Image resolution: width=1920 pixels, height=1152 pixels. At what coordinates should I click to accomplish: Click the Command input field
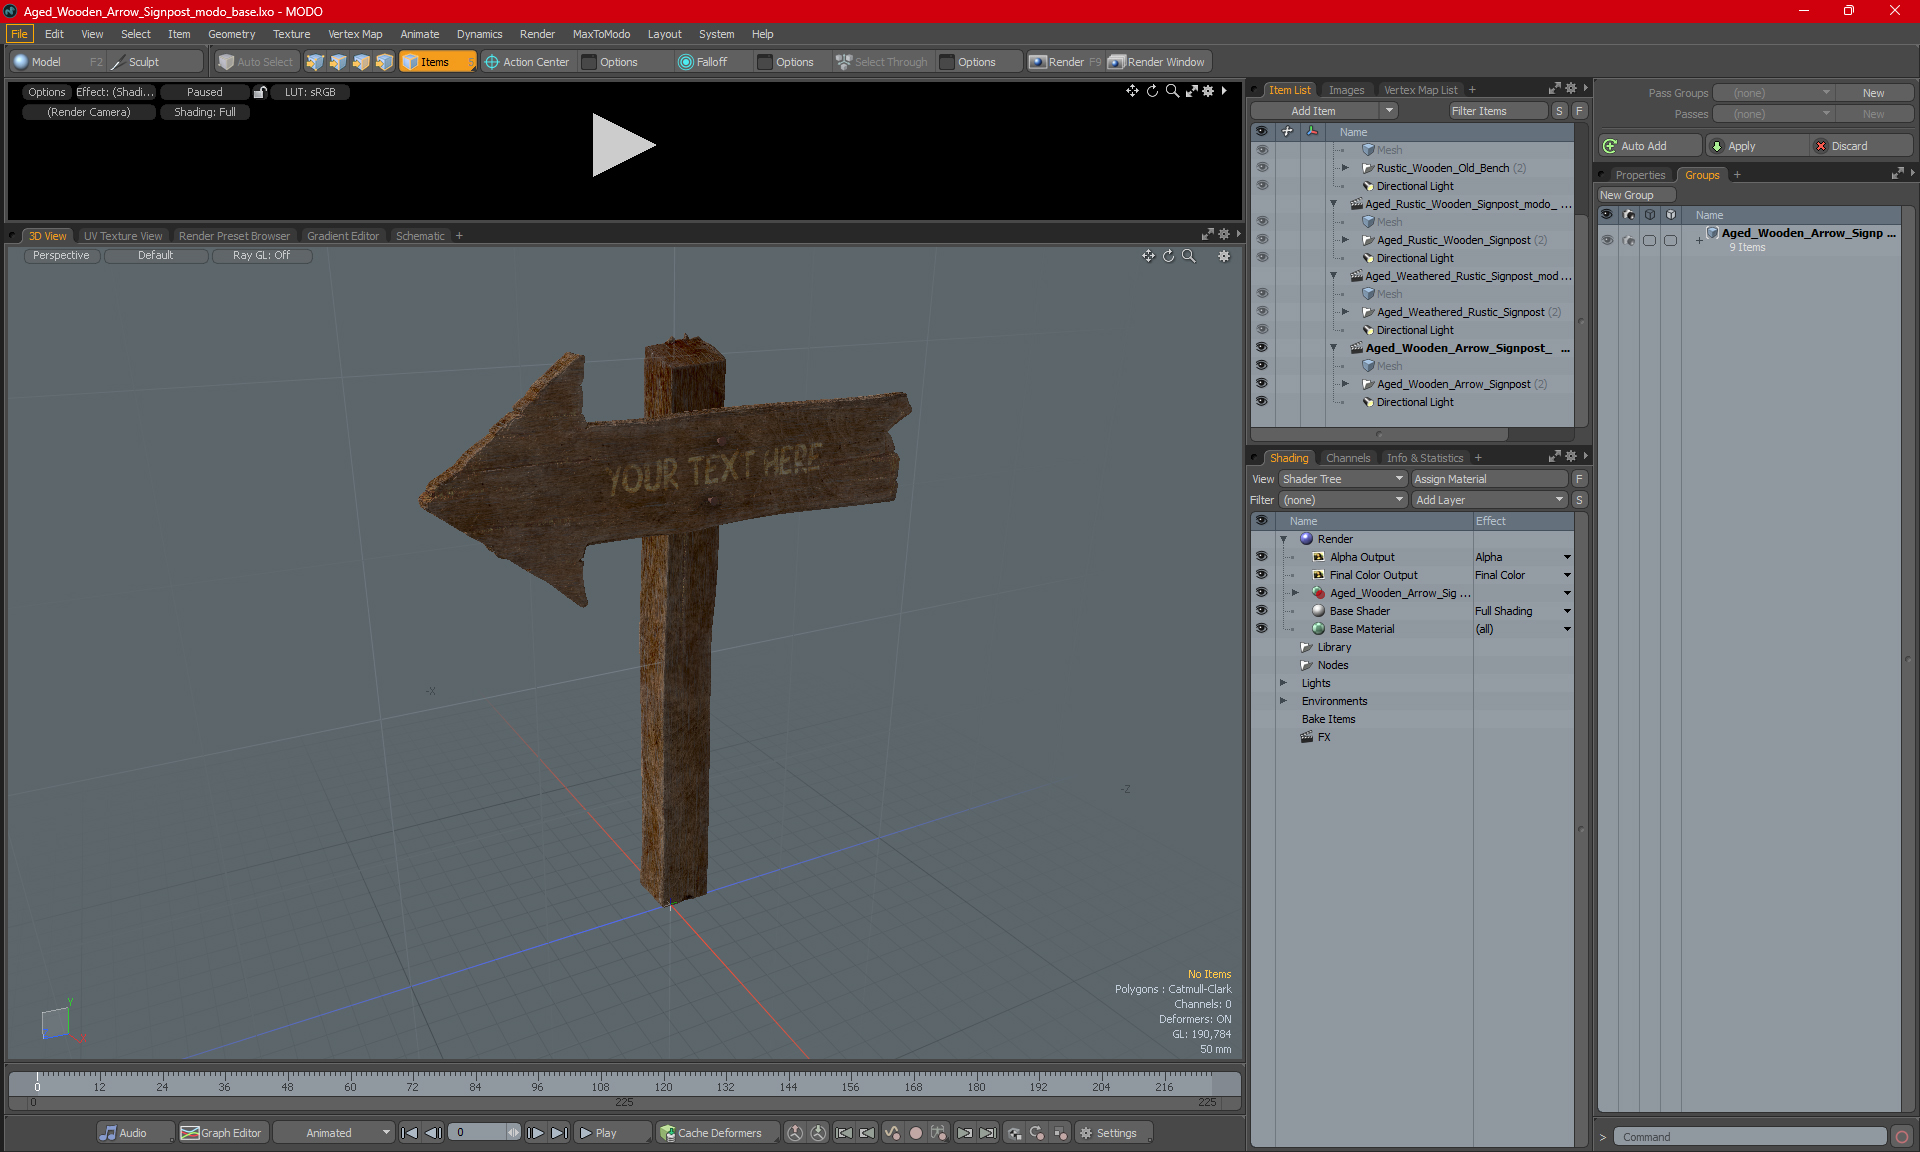point(1750,1137)
